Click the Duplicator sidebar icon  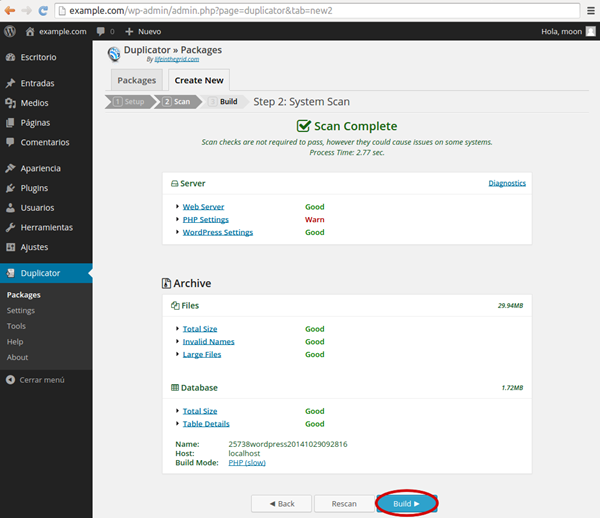click(10, 273)
